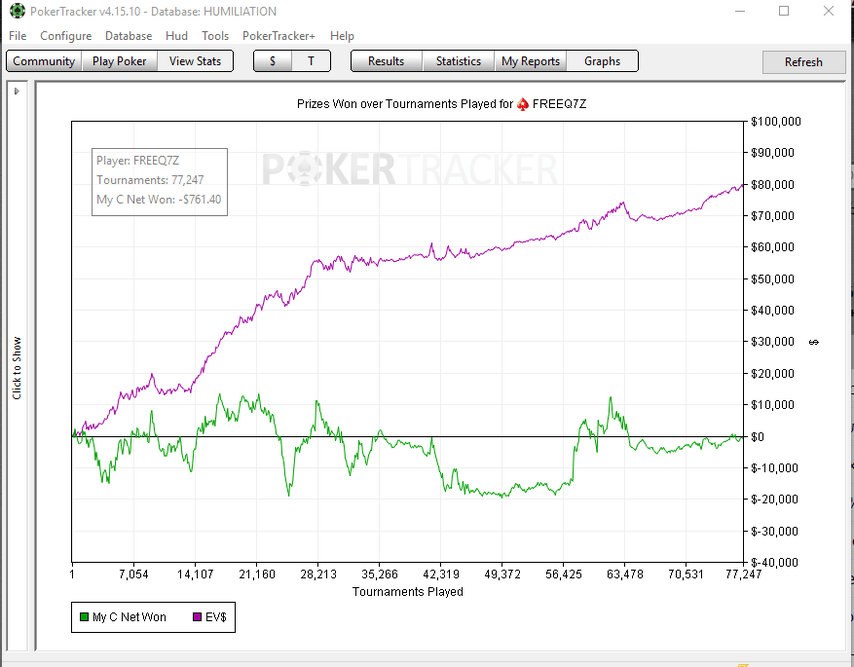
Task: Select the View Stats section
Action: tap(195, 61)
